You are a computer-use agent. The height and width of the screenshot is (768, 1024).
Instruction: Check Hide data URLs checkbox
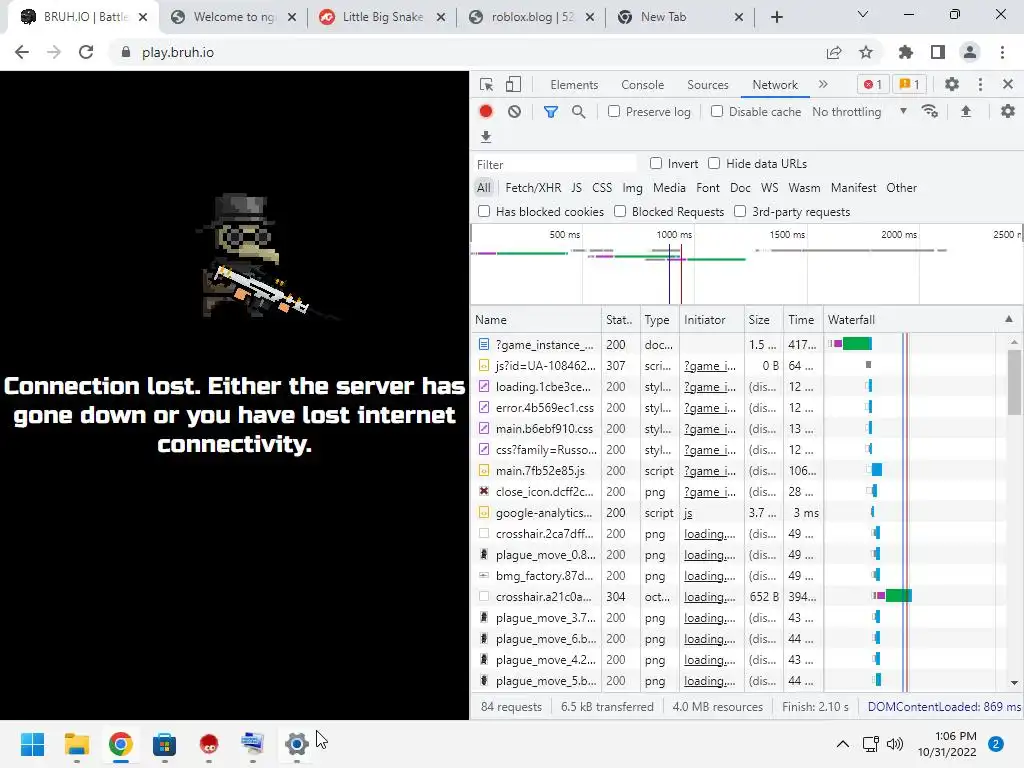pyautogui.click(x=714, y=163)
